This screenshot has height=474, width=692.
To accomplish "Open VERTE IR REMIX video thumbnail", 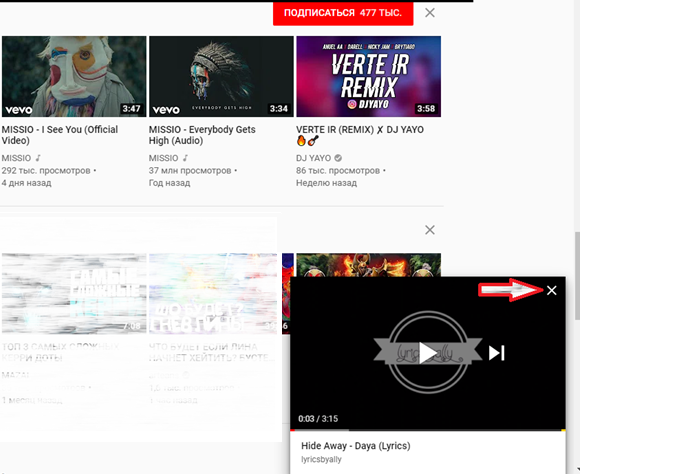I will point(369,76).
